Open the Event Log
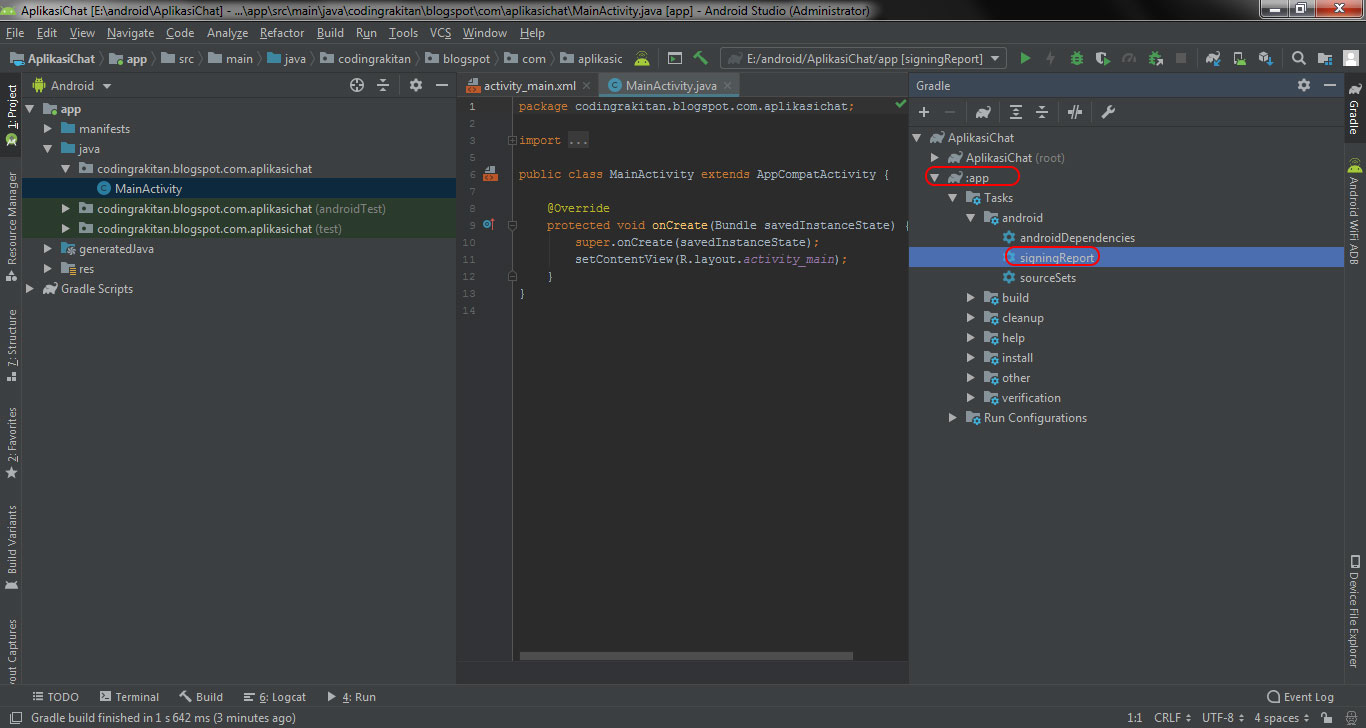Image resolution: width=1366 pixels, height=728 pixels. 1300,697
